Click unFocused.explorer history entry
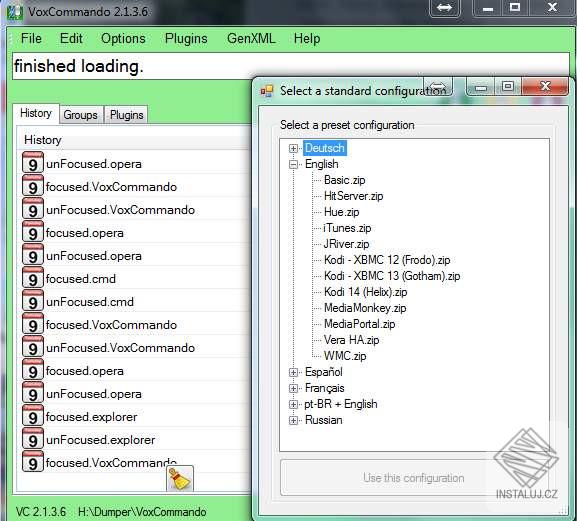The image size is (577, 521). 101,440
